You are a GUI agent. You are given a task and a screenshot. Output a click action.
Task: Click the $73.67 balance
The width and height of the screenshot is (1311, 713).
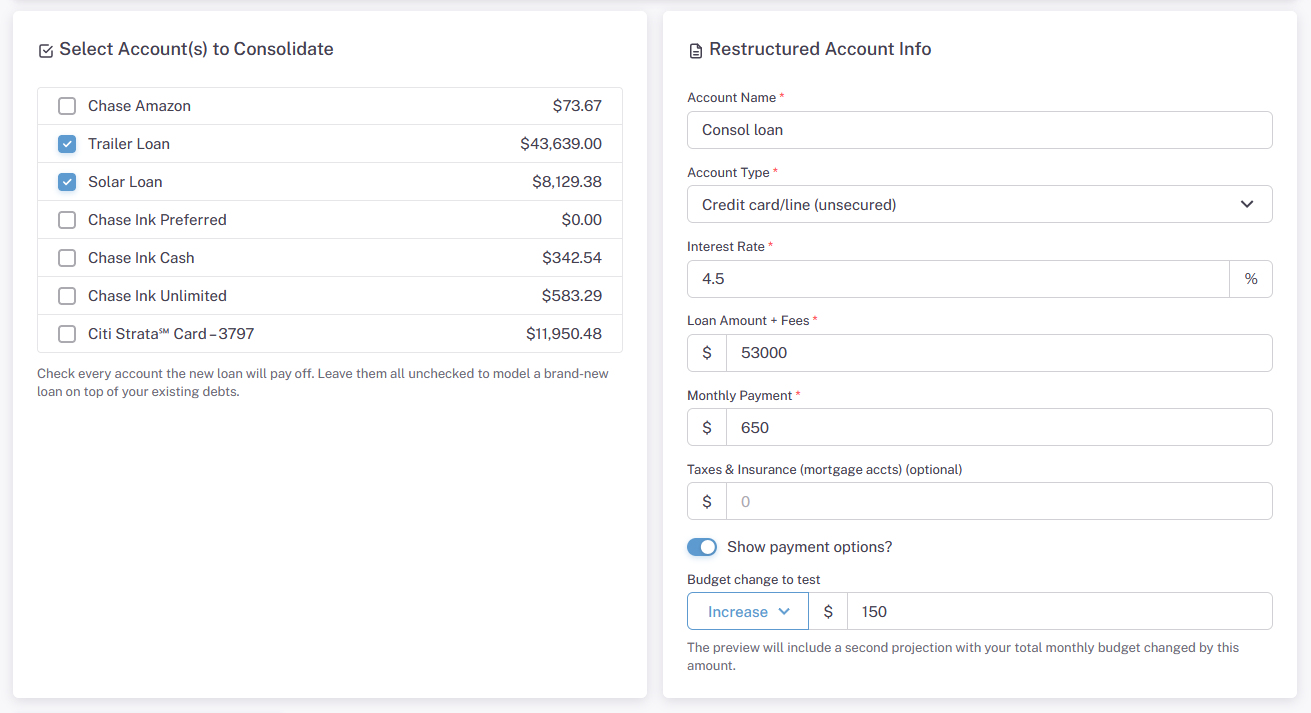[577, 106]
